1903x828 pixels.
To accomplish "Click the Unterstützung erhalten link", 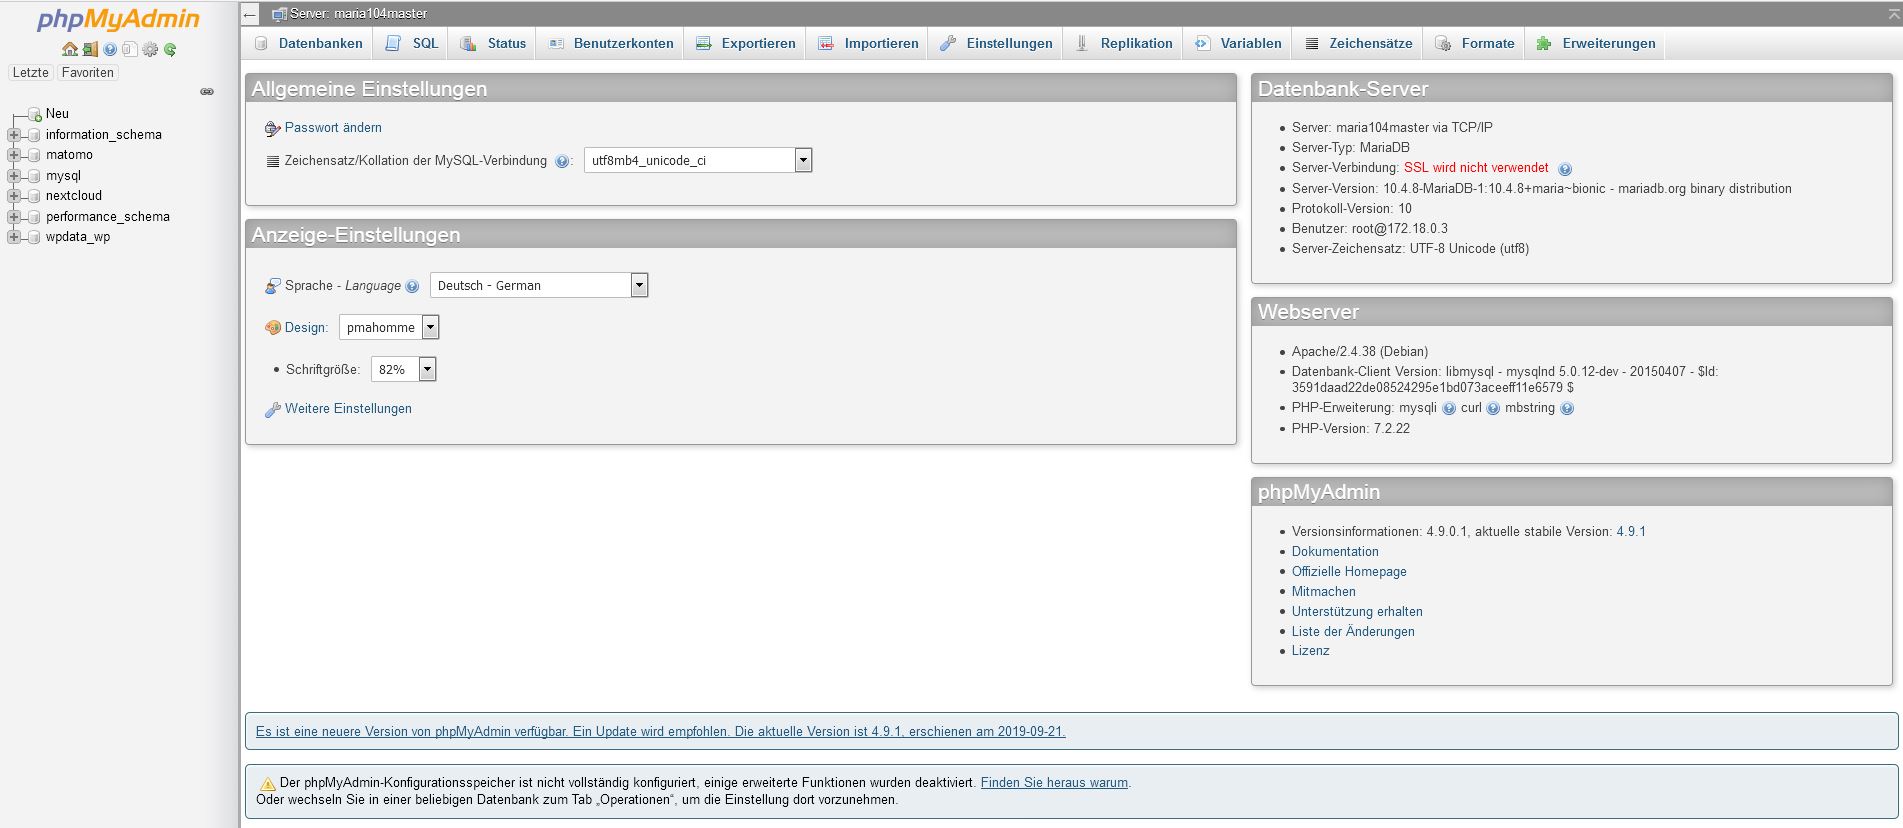I will (x=1357, y=612).
